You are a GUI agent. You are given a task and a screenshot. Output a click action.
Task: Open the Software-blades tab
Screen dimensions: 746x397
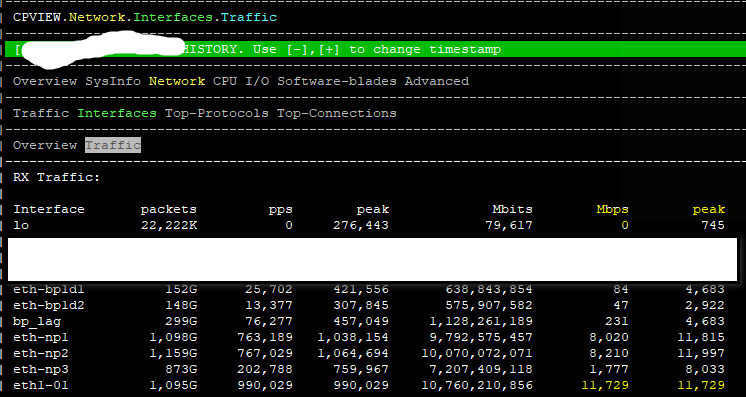pos(337,81)
